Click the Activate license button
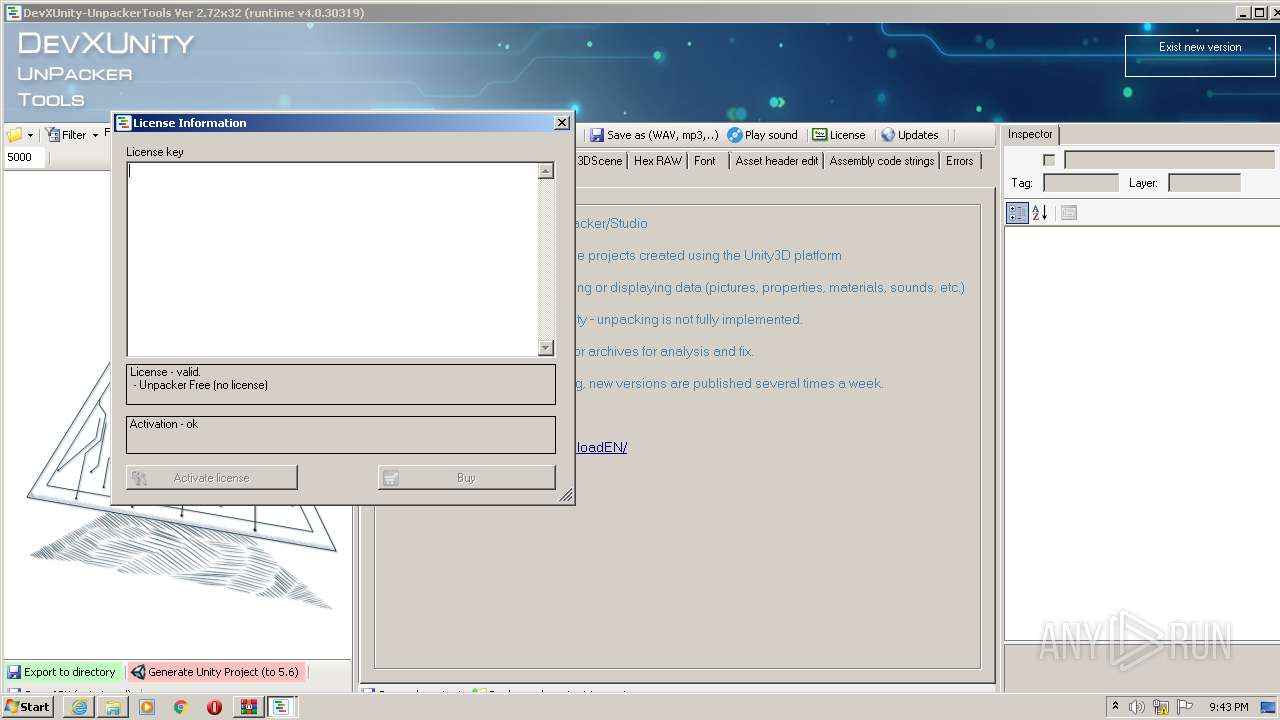This screenshot has width=1280, height=720. click(x=212, y=478)
